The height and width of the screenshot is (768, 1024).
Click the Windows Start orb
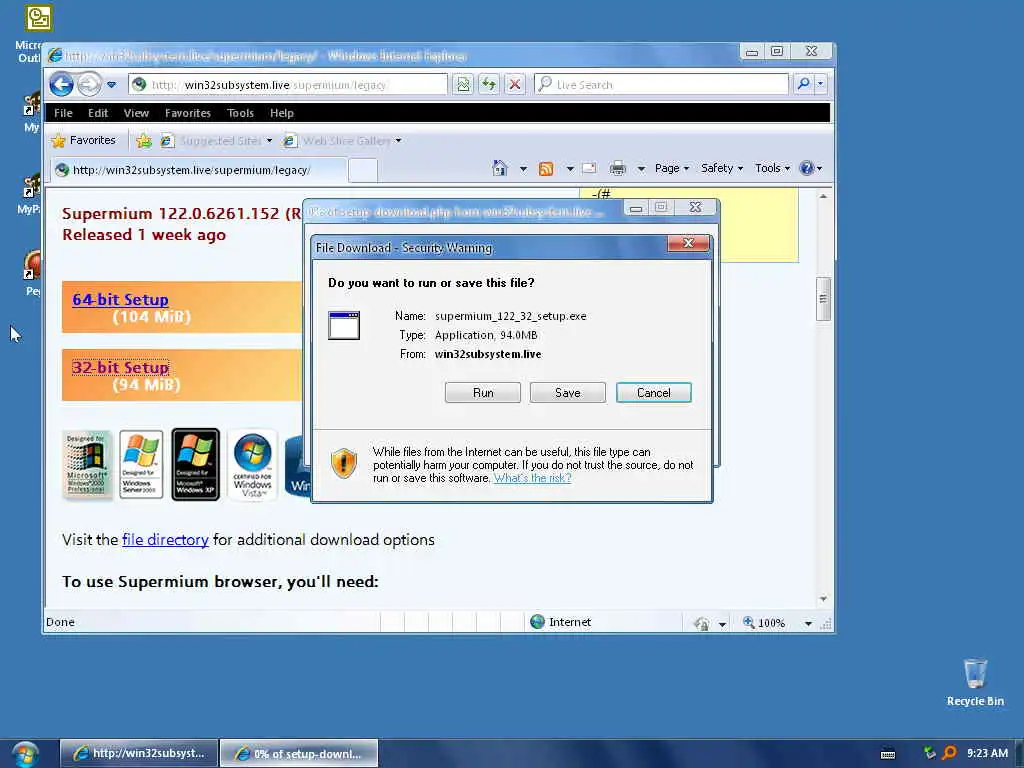click(x=25, y=754)
